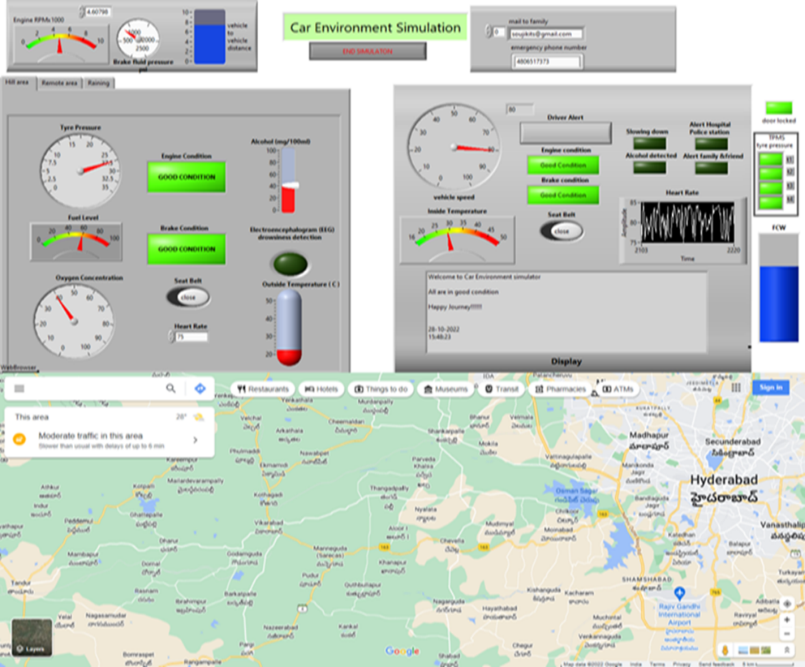Filter map by ATMs
Viewport: 805px width, 667px height.
tap(618, 389)
